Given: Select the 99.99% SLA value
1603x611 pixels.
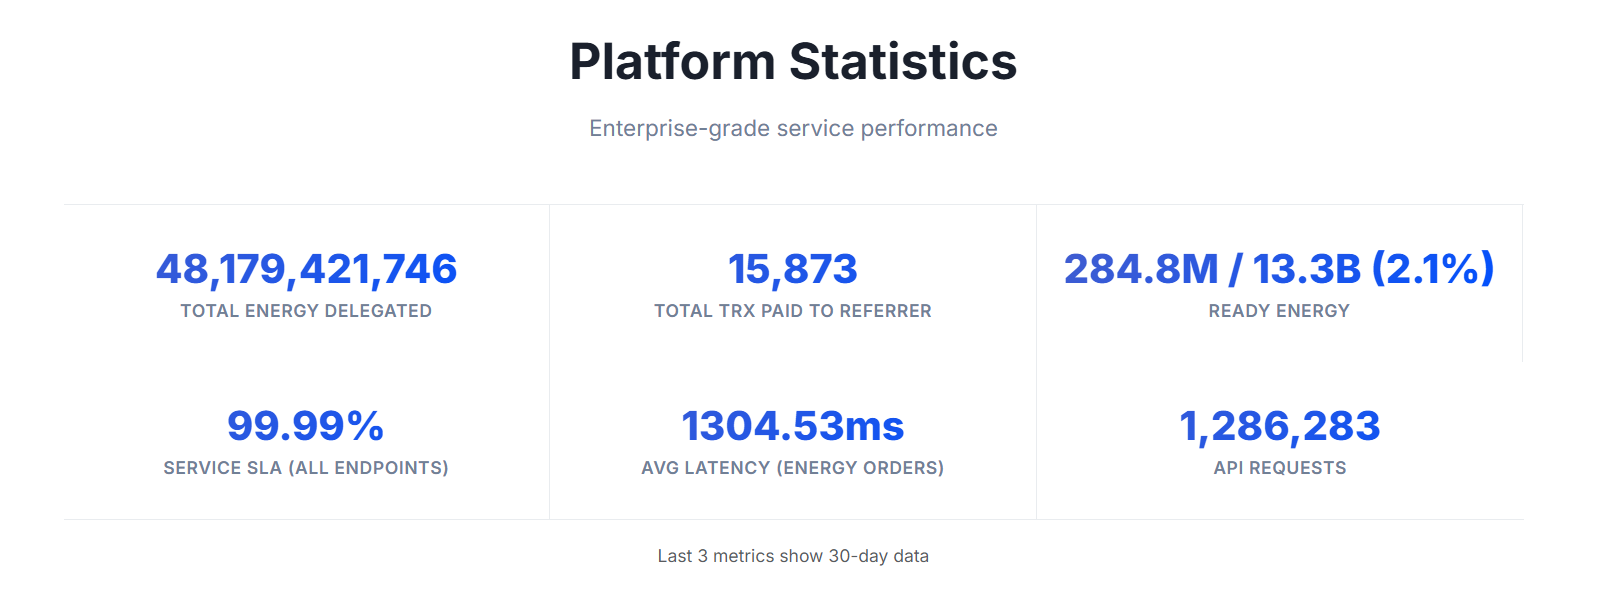Looking at the screenshot, I should (306, 426).
